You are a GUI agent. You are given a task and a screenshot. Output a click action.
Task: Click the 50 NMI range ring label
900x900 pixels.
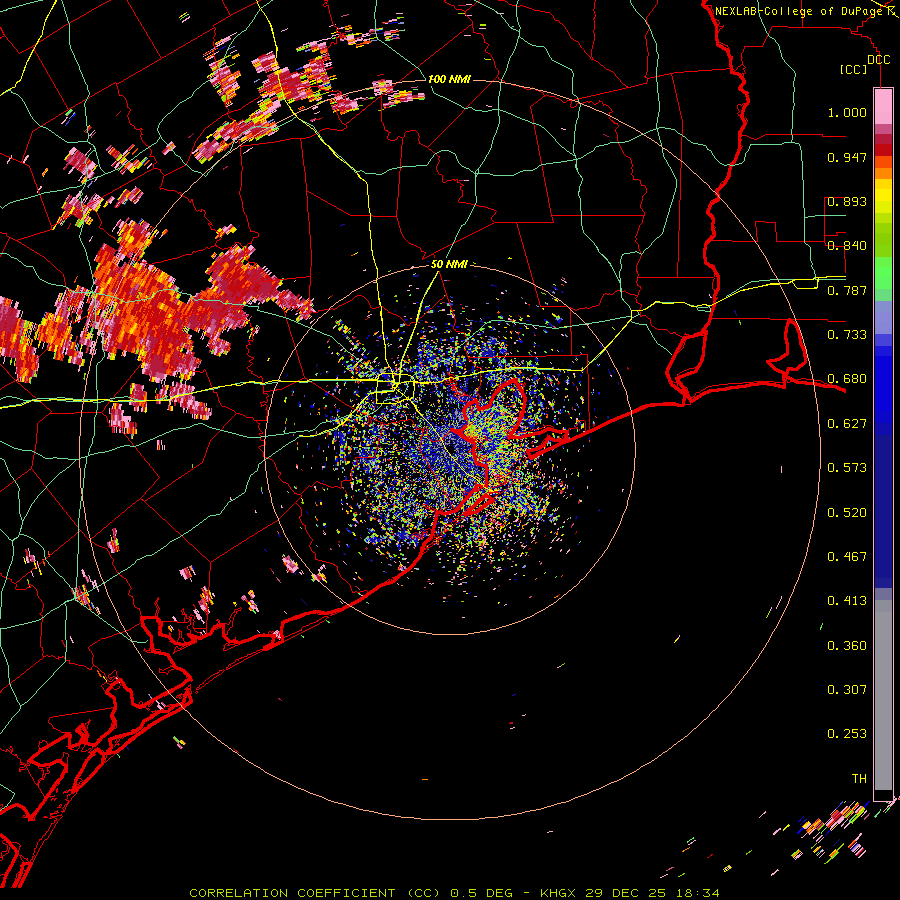point(449,264)
